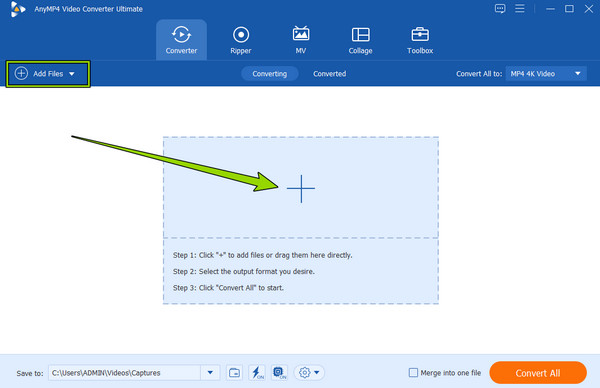This screenshot has width=600, height=388.
Task: Click the 'Step 1' instruction text
Action: point(262,255)
